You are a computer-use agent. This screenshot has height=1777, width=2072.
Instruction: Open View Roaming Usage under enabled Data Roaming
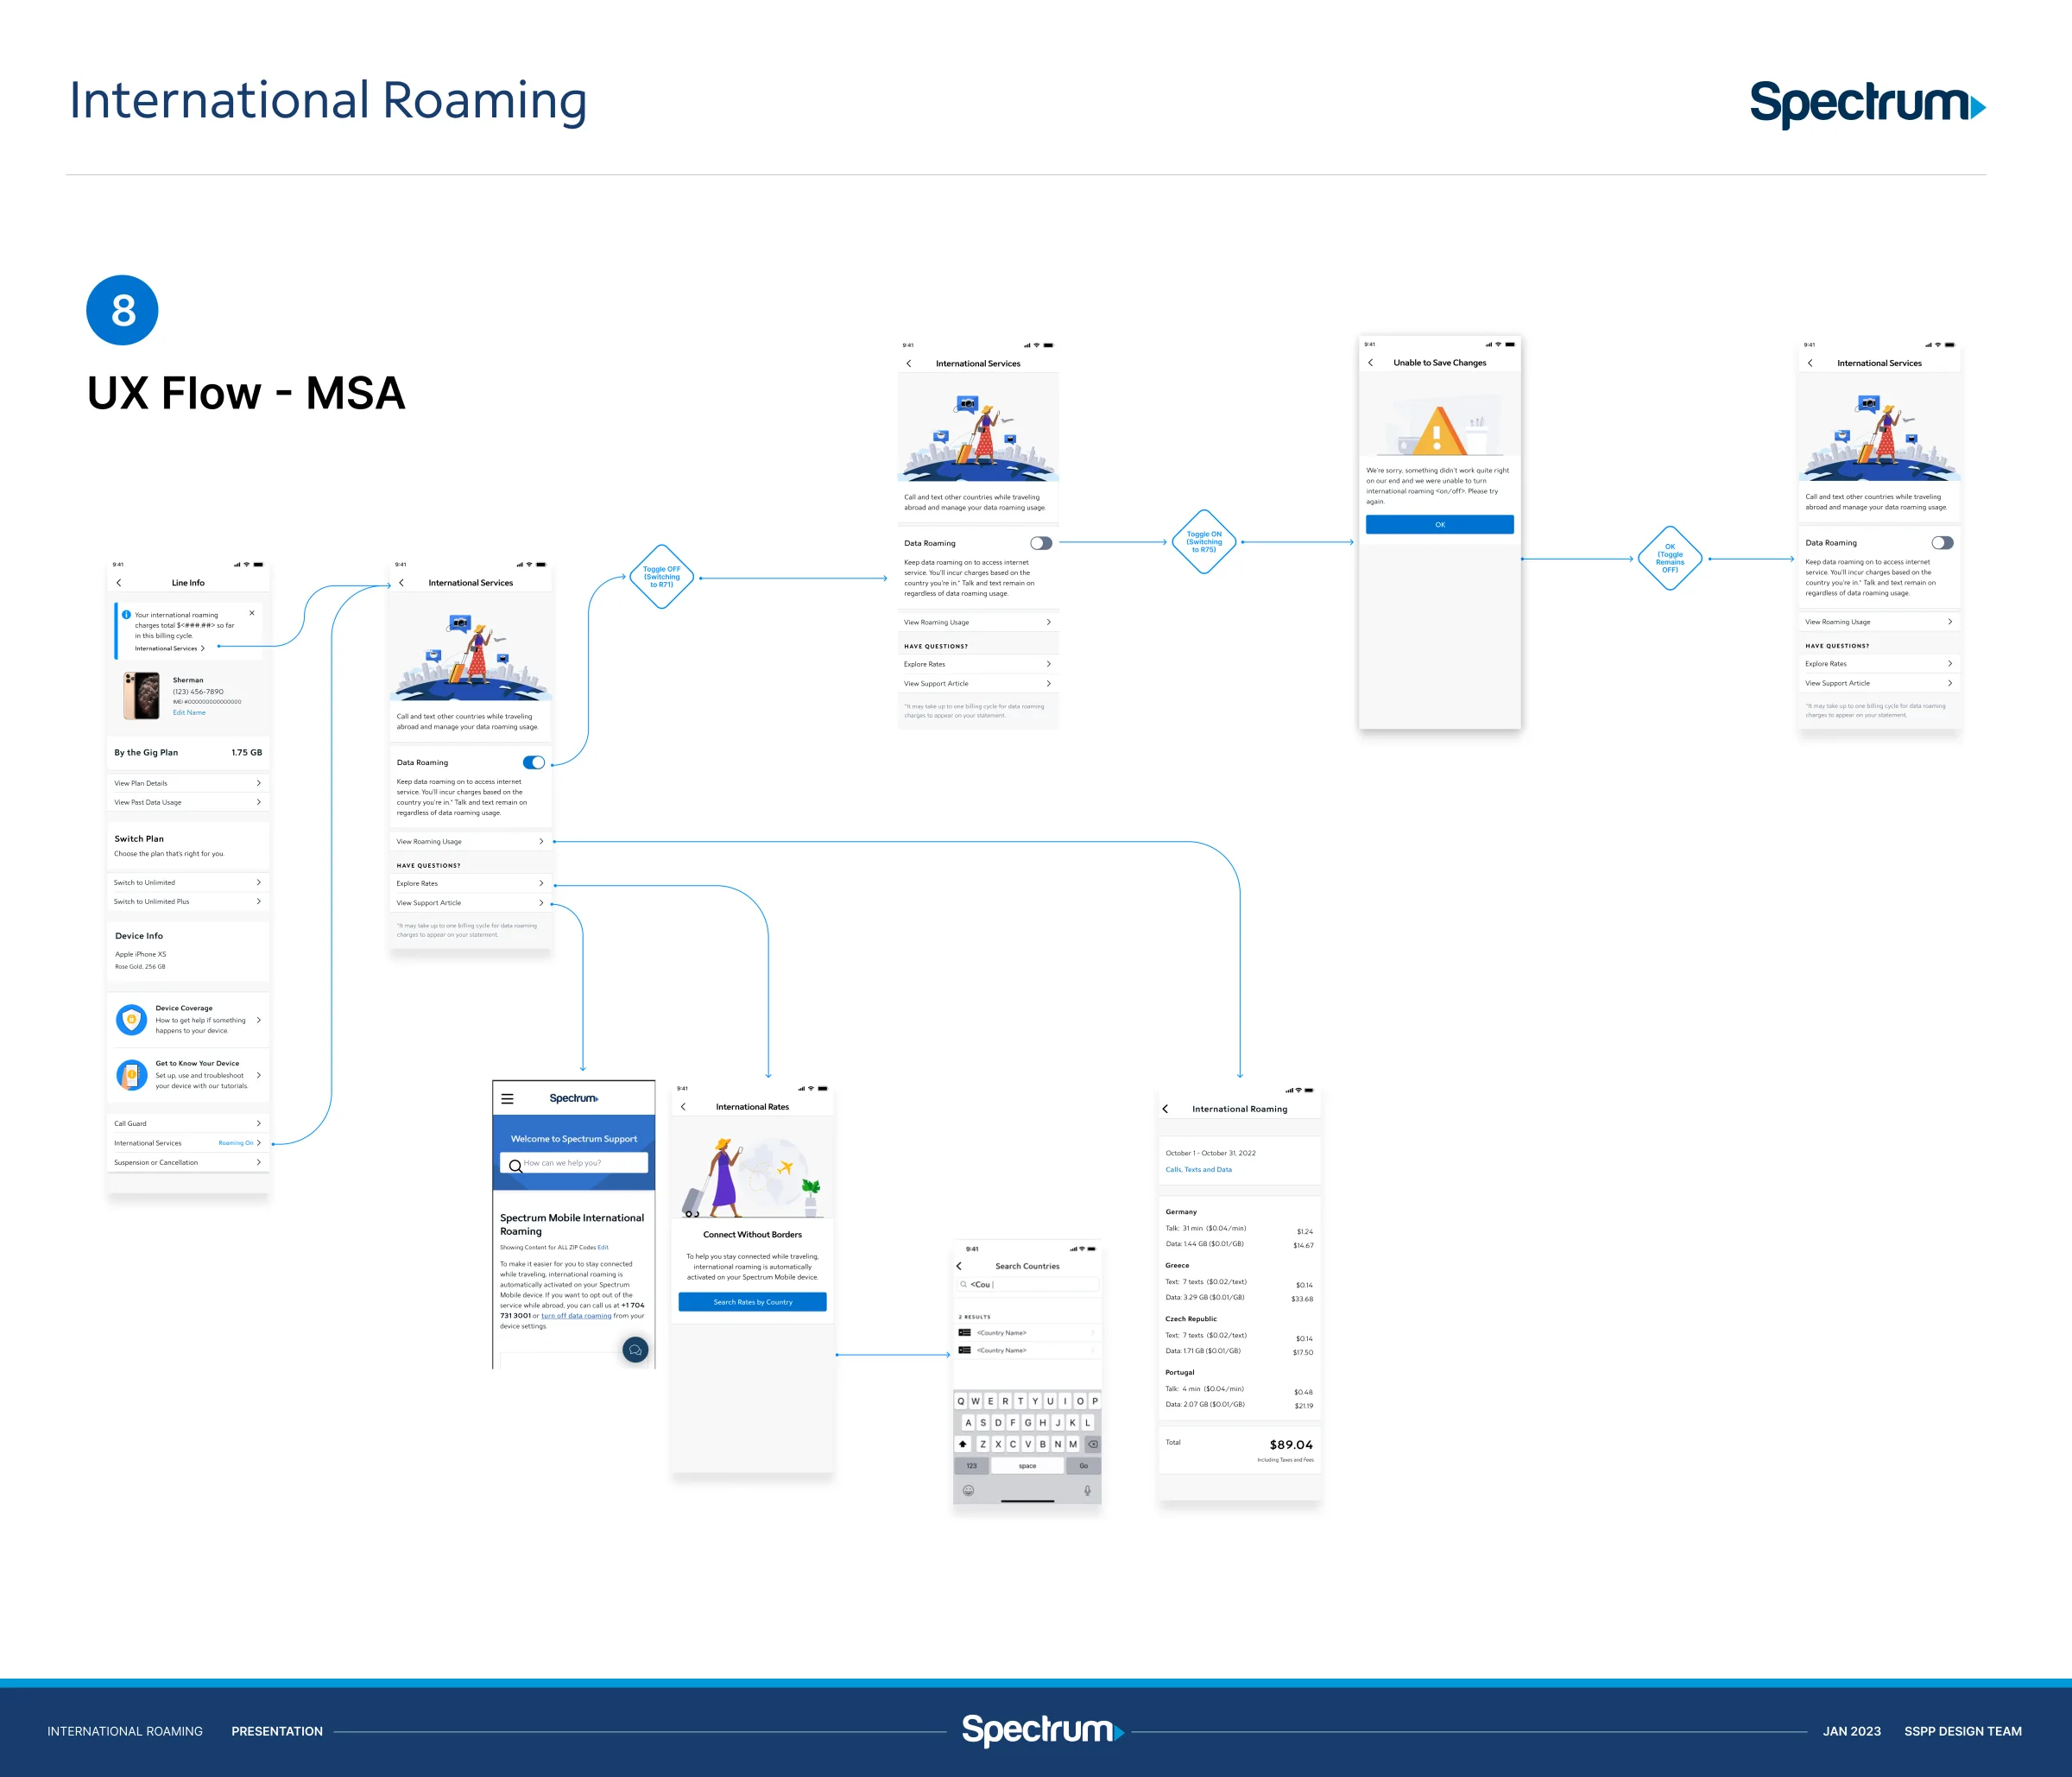coord(470,841)
